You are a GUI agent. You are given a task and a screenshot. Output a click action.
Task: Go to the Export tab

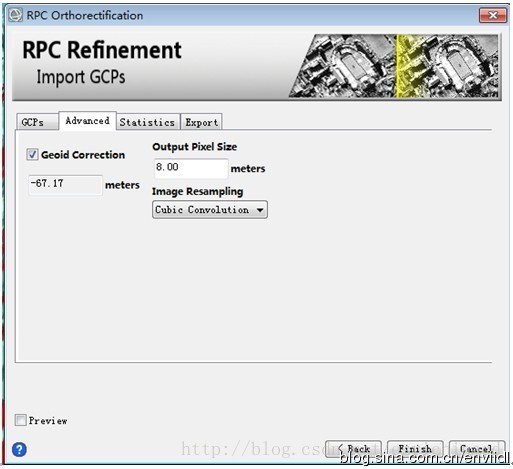tap(201, 122)
